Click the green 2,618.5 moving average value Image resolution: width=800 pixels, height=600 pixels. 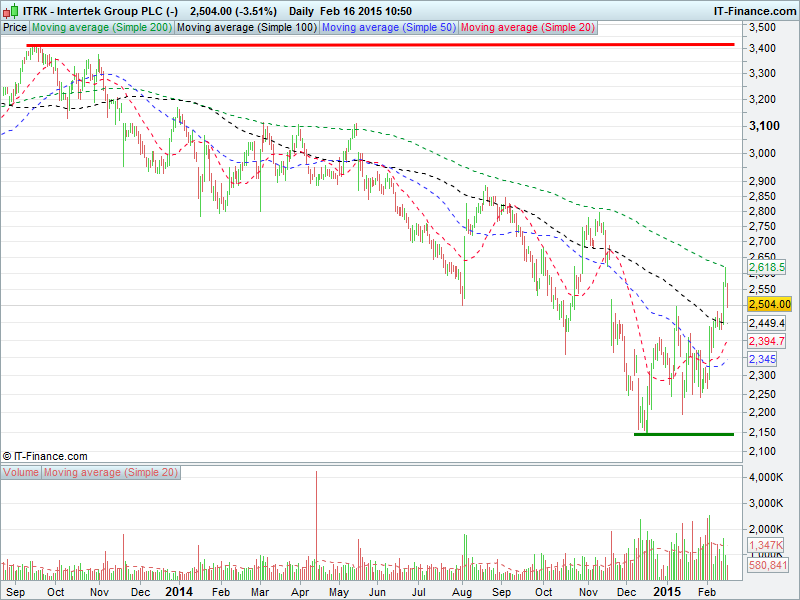point(767,267)
